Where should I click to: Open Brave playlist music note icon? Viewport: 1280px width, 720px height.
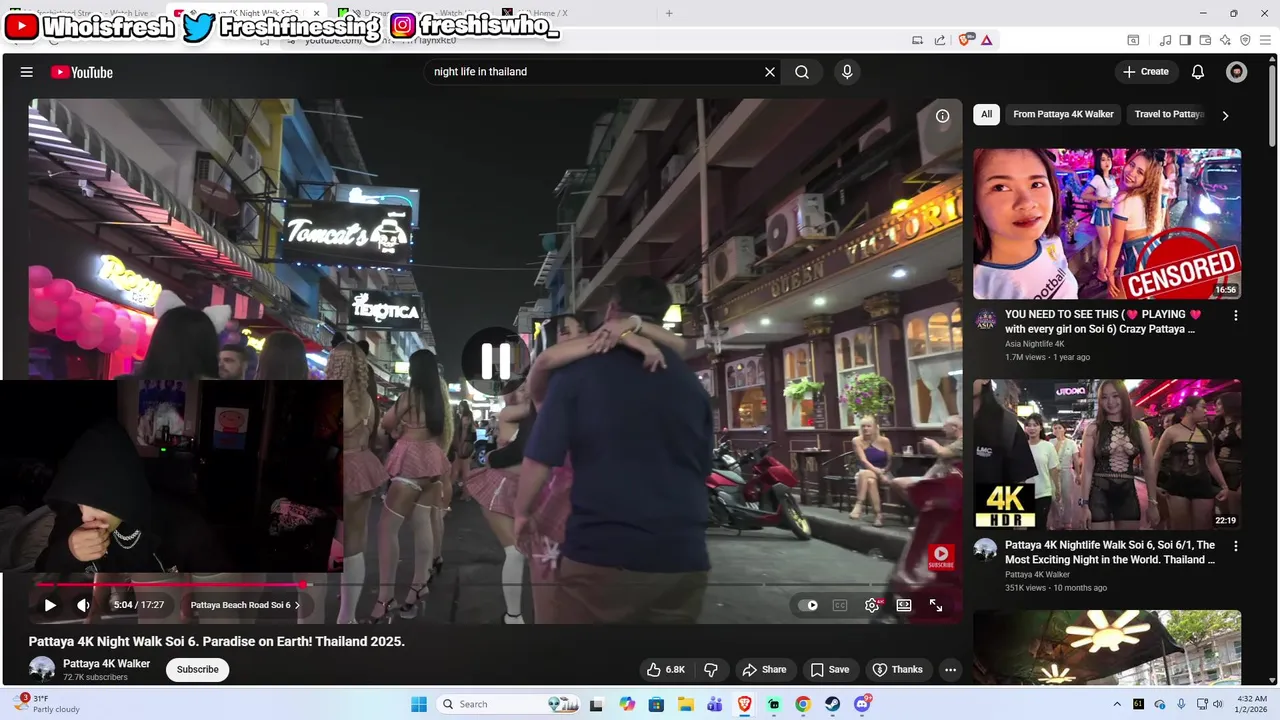pos(1165,40)
